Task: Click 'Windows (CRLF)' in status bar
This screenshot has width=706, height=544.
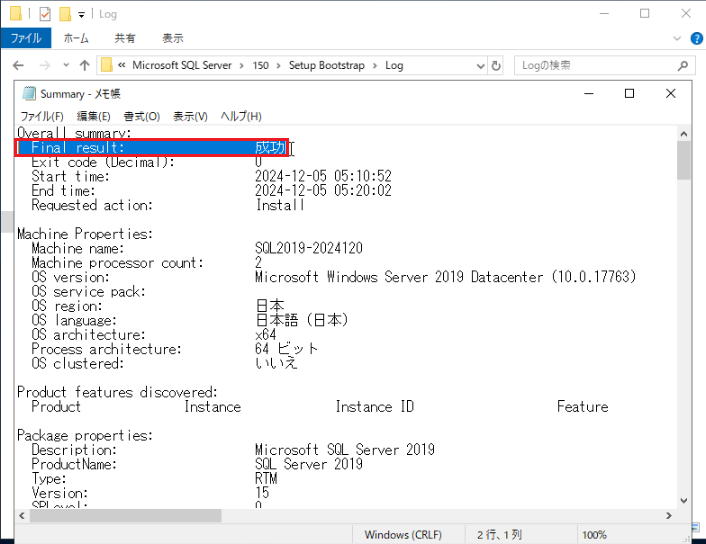Action: pos(403,535)
